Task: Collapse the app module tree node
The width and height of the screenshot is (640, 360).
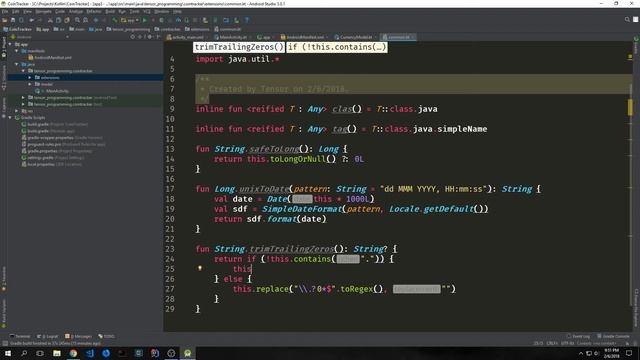Action: point(10,44)
